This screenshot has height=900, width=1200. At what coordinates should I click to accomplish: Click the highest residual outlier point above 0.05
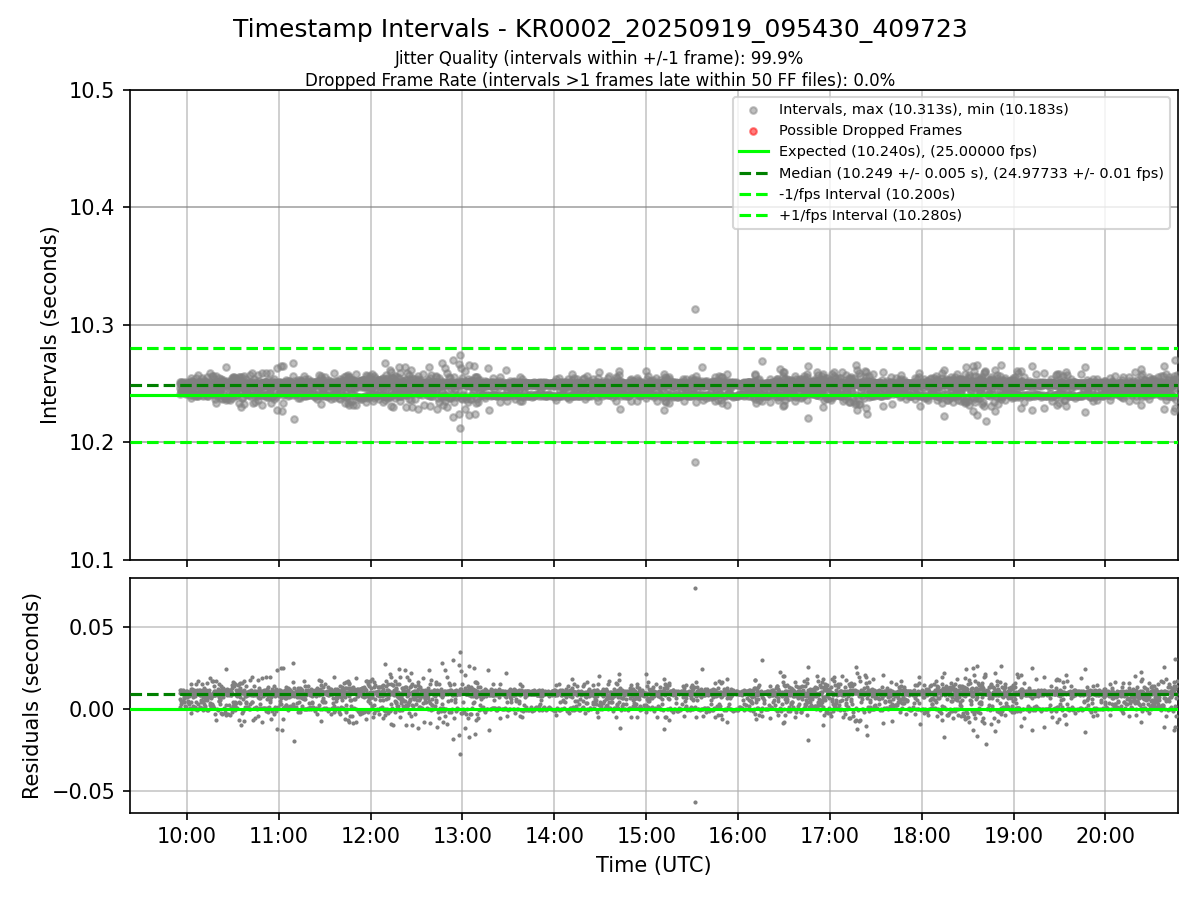coord(695,588)
